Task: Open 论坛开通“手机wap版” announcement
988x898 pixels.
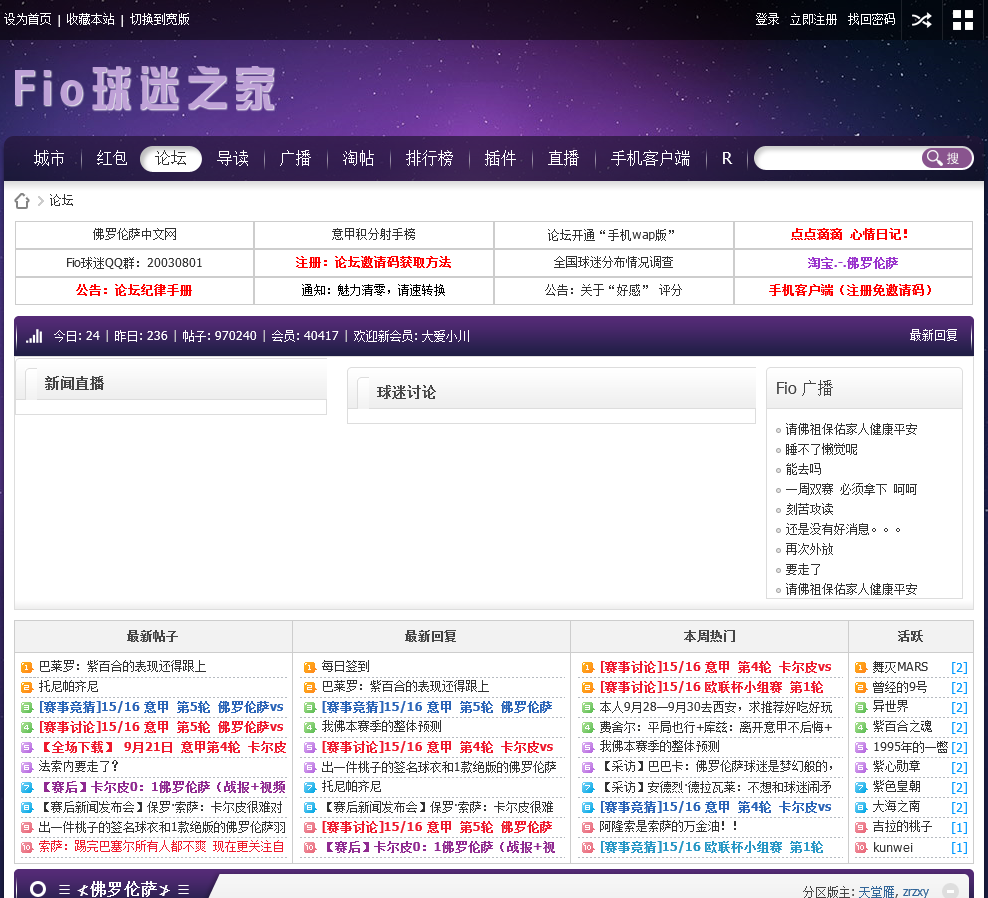Action: click(x=611, y=235)
